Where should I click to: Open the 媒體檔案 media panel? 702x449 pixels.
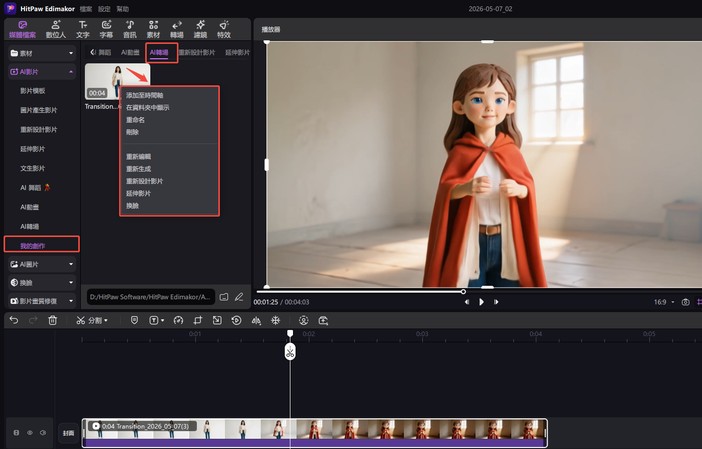(22, 29)
